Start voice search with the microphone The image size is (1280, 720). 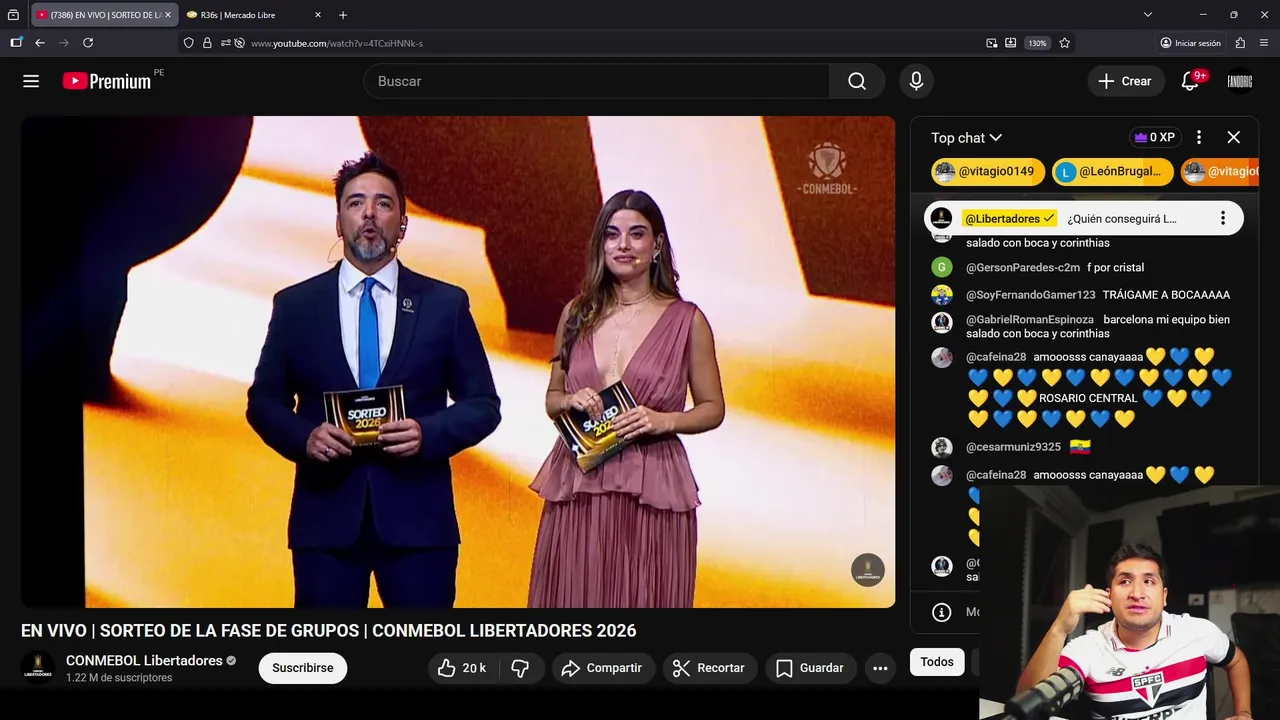tap(916, 81)
